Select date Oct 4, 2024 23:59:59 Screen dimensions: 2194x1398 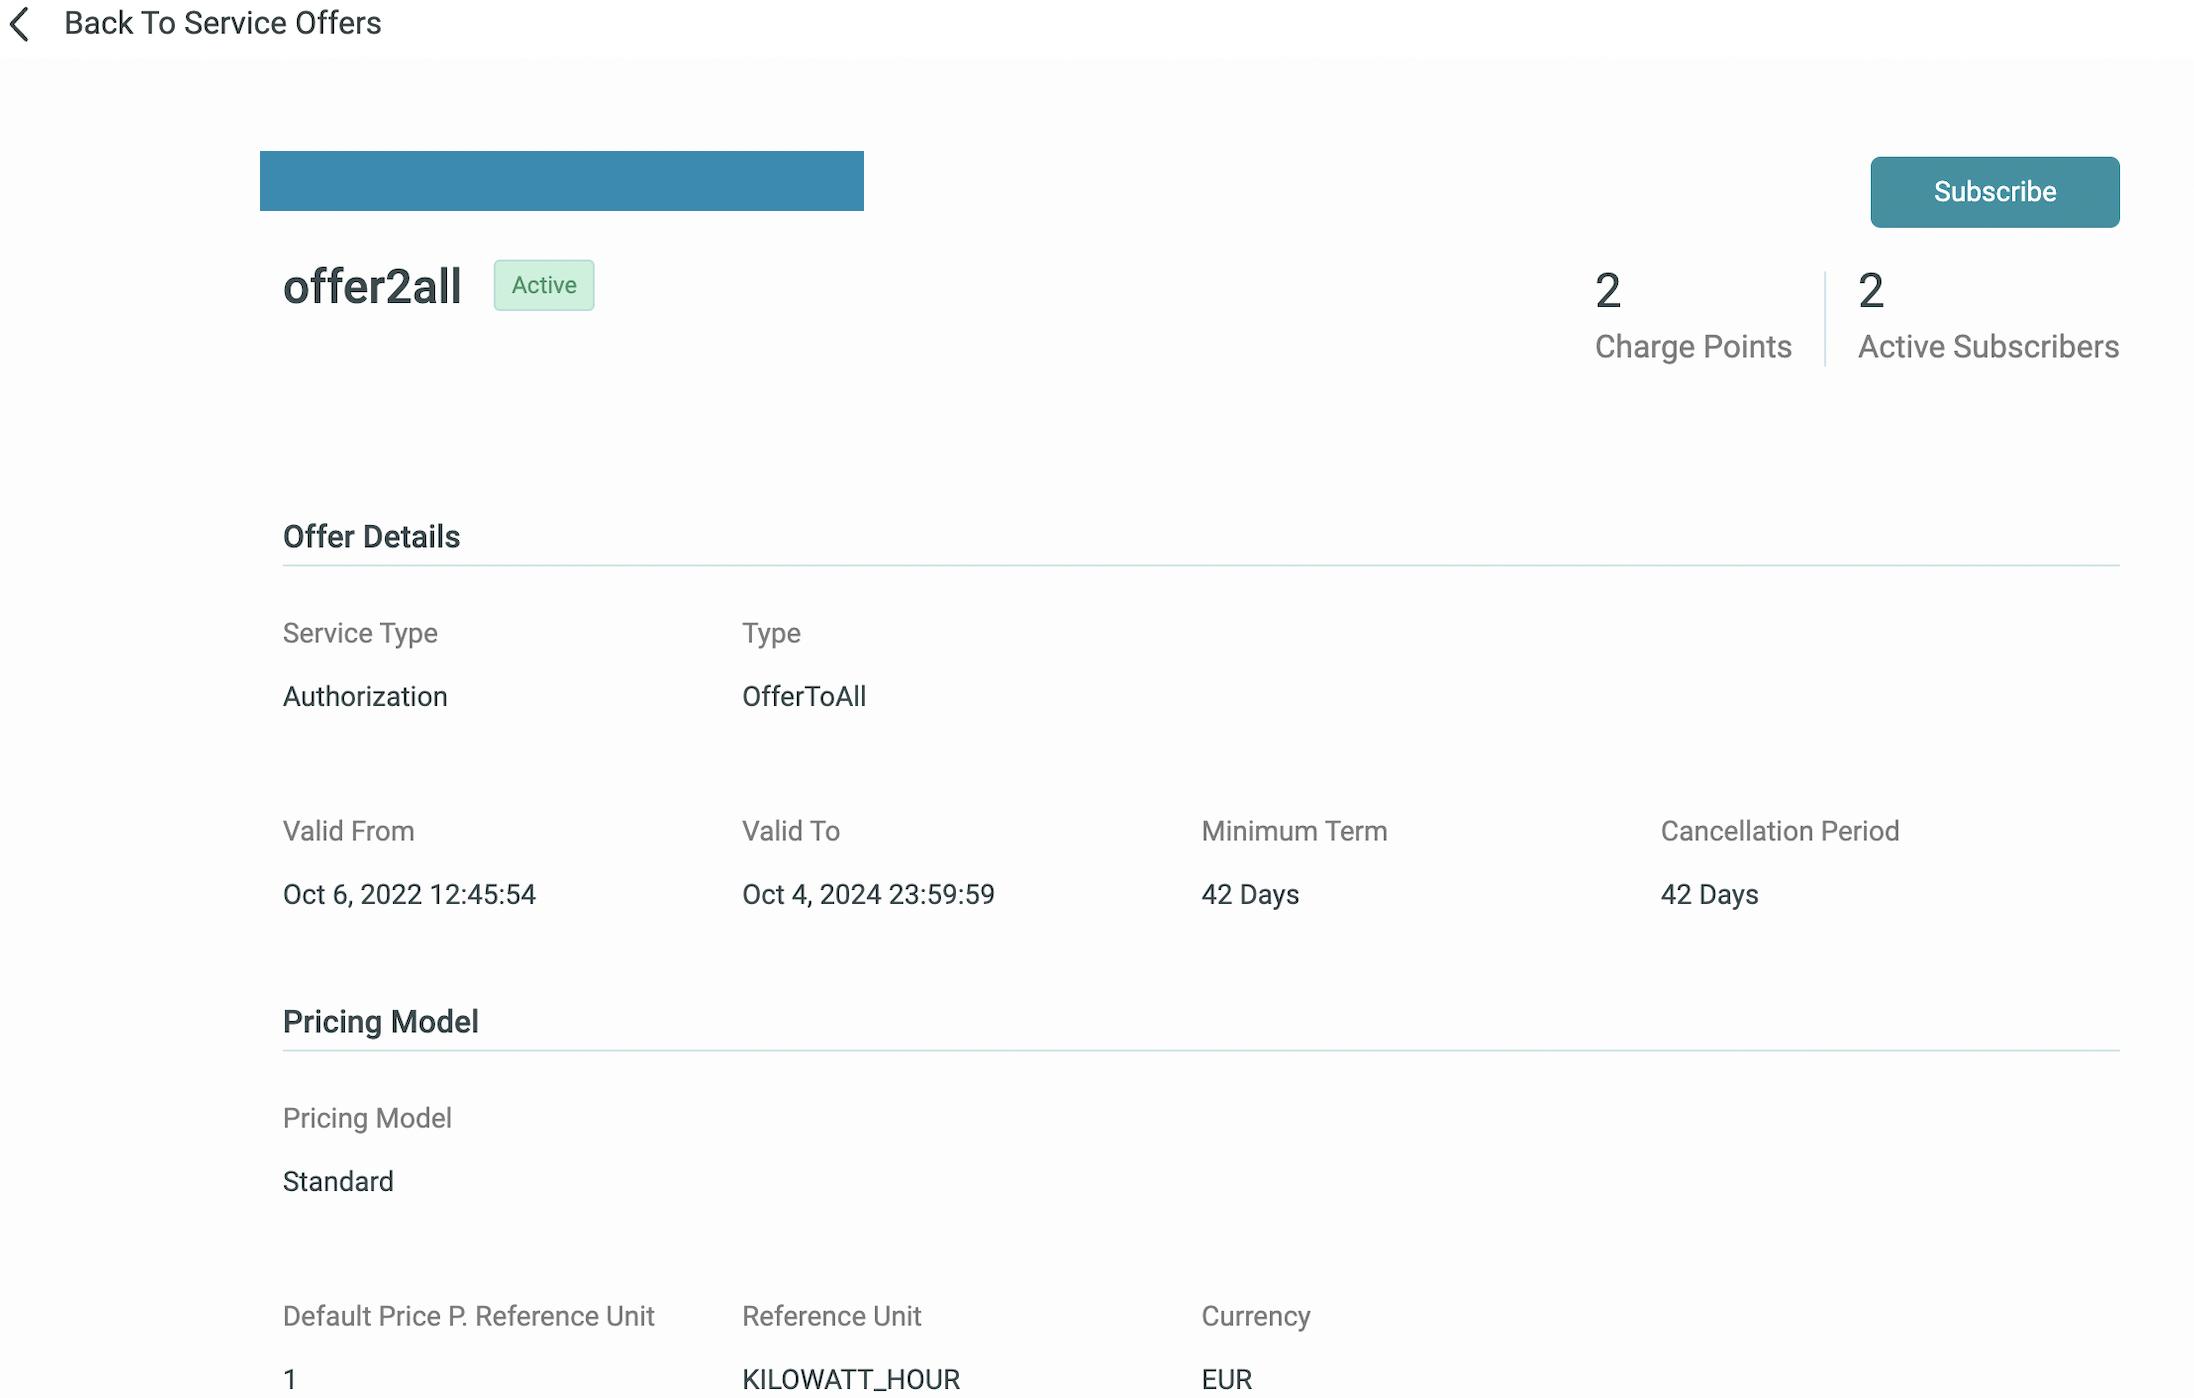[x=868, y=894]
